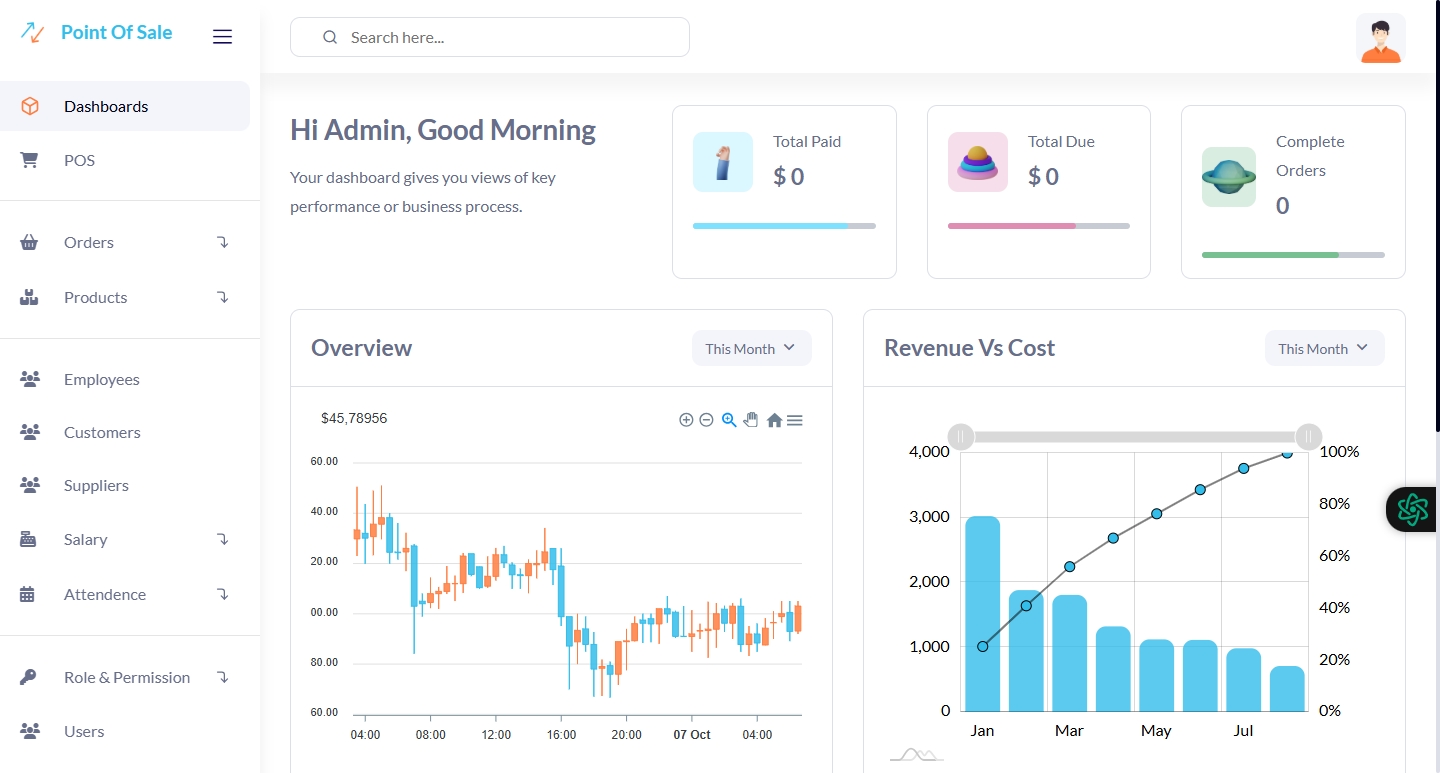Reset chart zoom with home icon
1440x773 pixels.
tap(774, 421)
